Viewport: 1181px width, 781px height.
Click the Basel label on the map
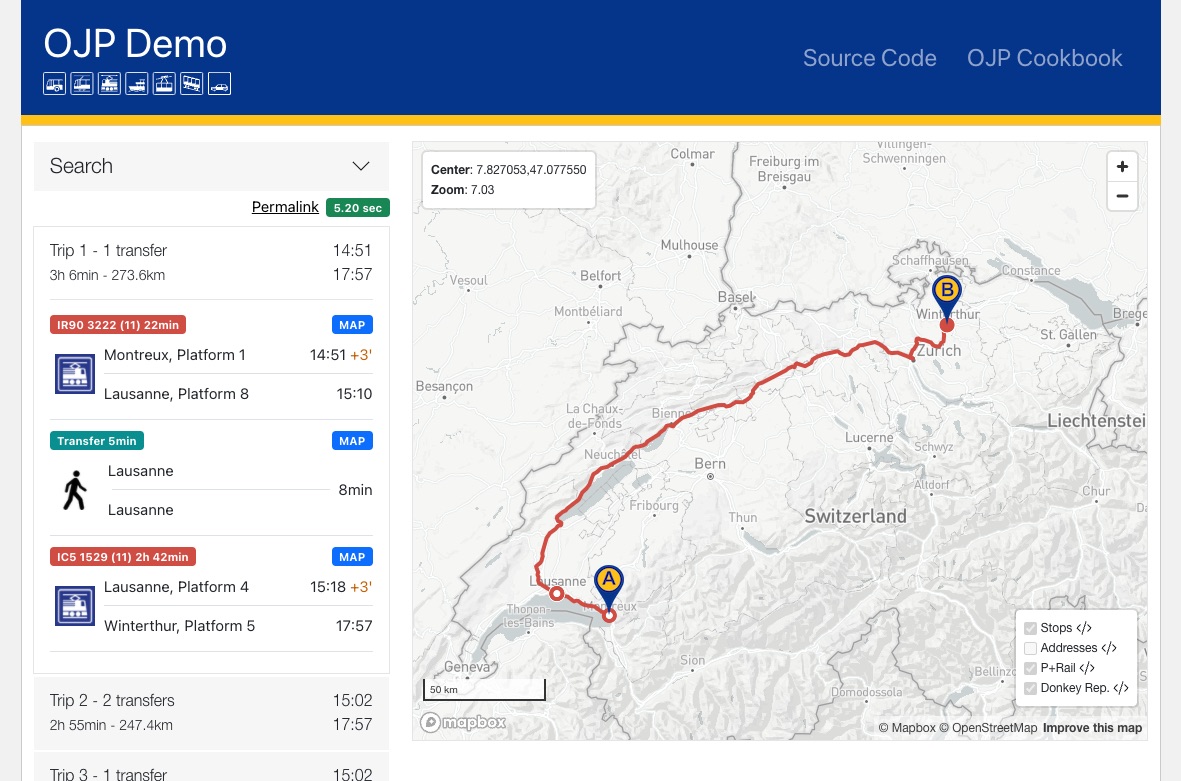pyautogui.click(x=735, y=297)
